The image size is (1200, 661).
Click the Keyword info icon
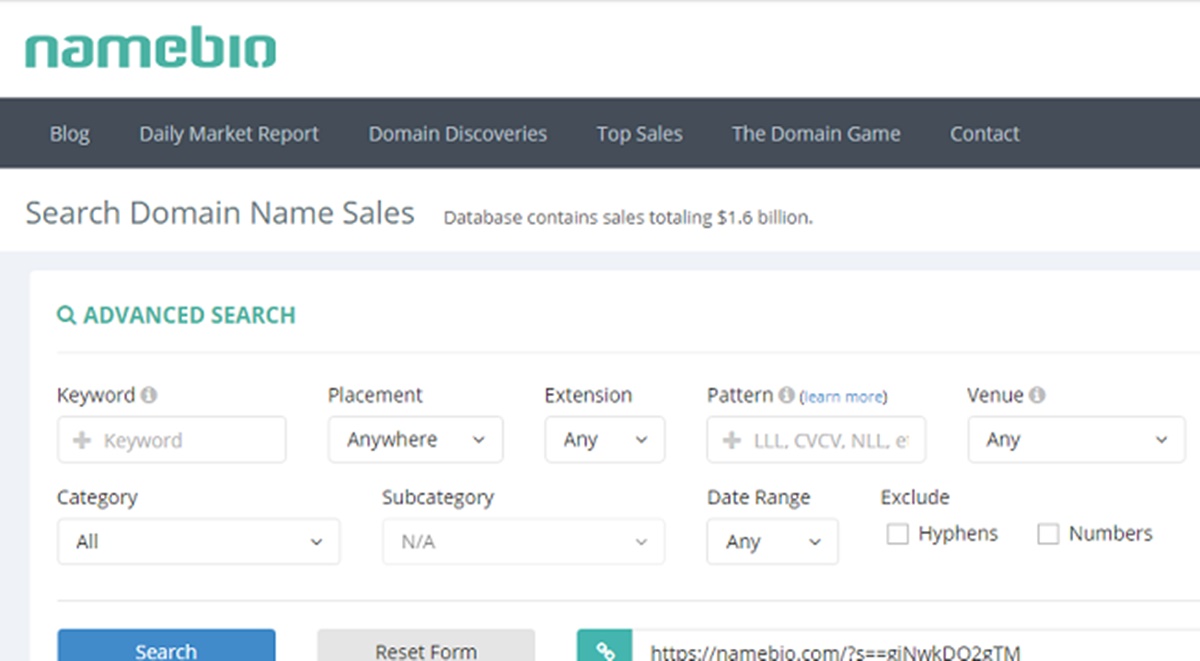click(149, 395)
